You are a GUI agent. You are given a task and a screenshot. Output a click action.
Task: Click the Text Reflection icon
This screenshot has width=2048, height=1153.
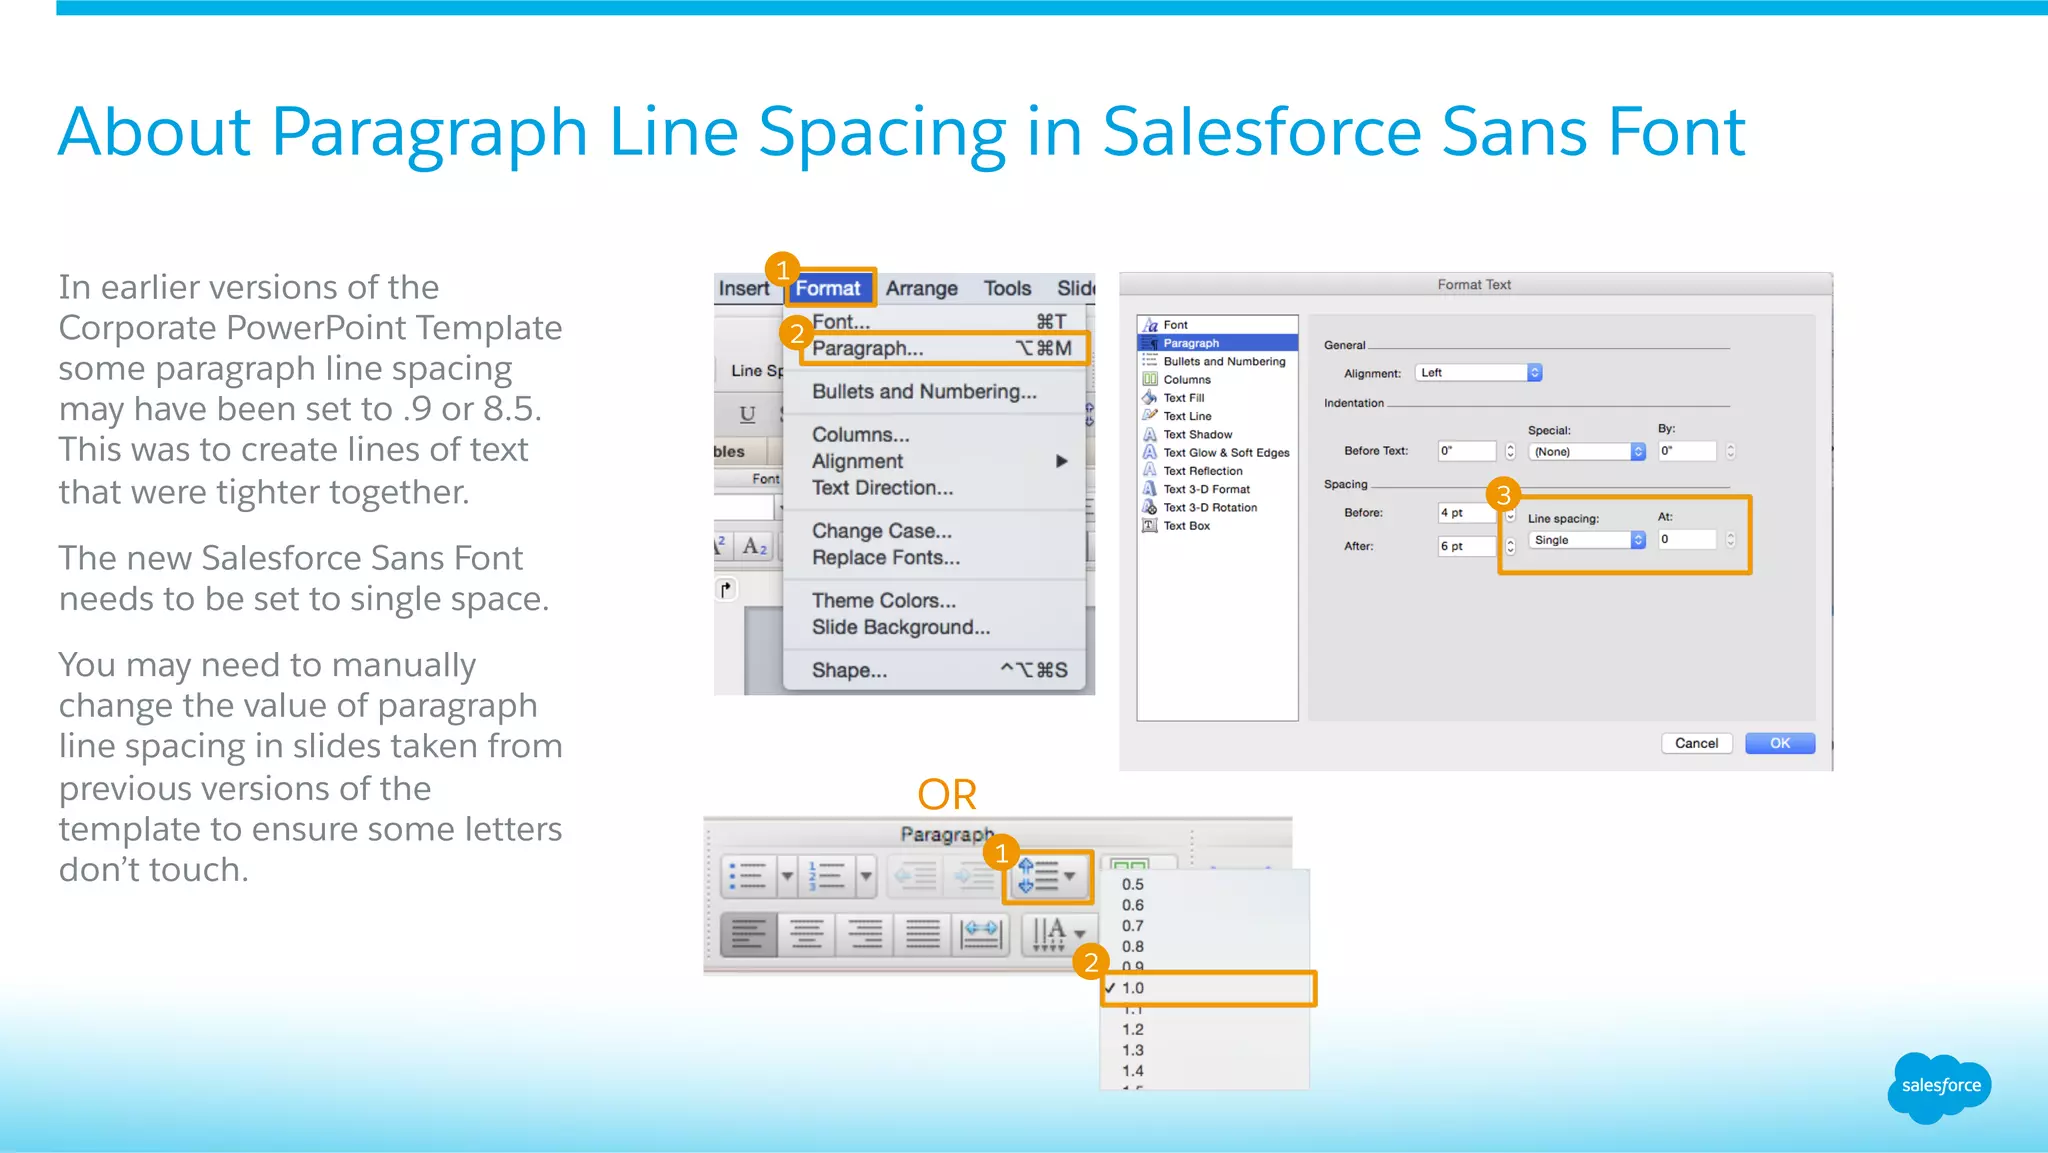1150,470
